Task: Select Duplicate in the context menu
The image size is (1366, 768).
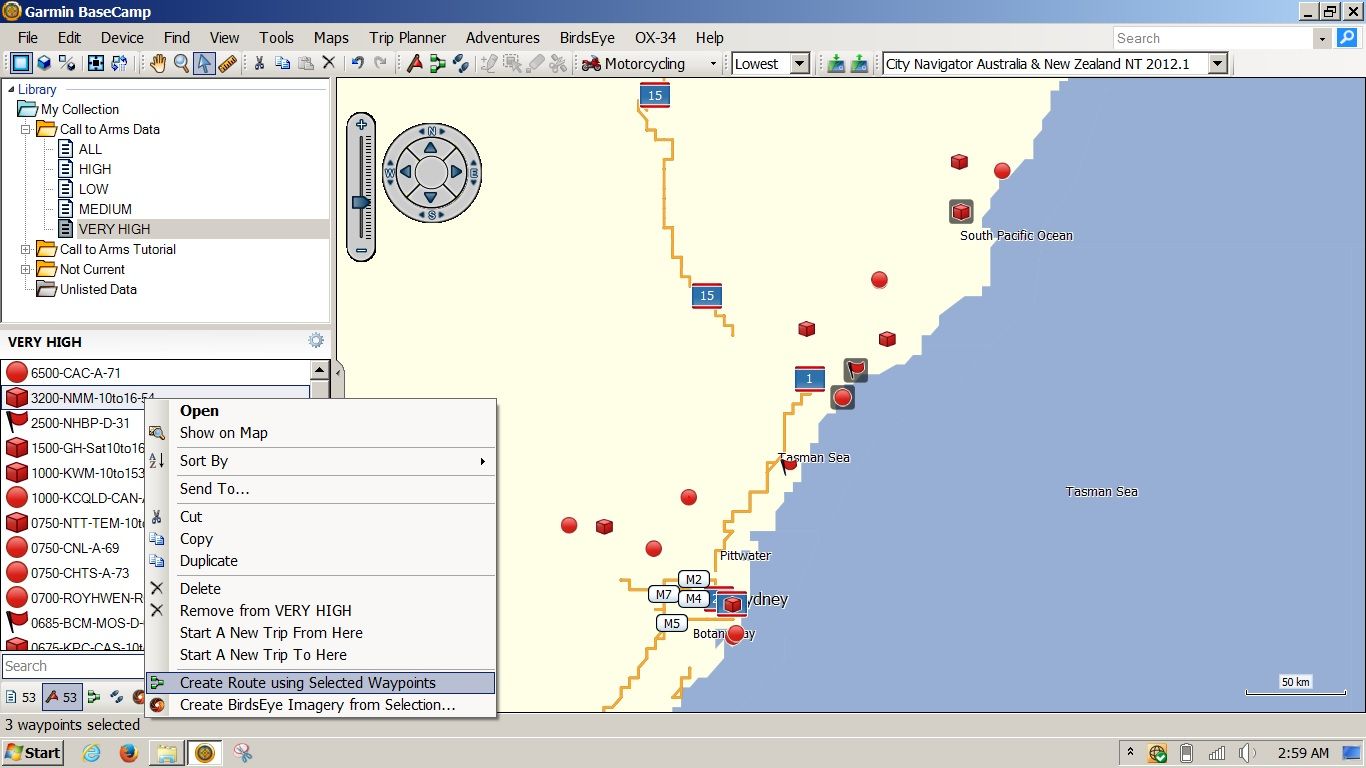Action: (320, 561)
